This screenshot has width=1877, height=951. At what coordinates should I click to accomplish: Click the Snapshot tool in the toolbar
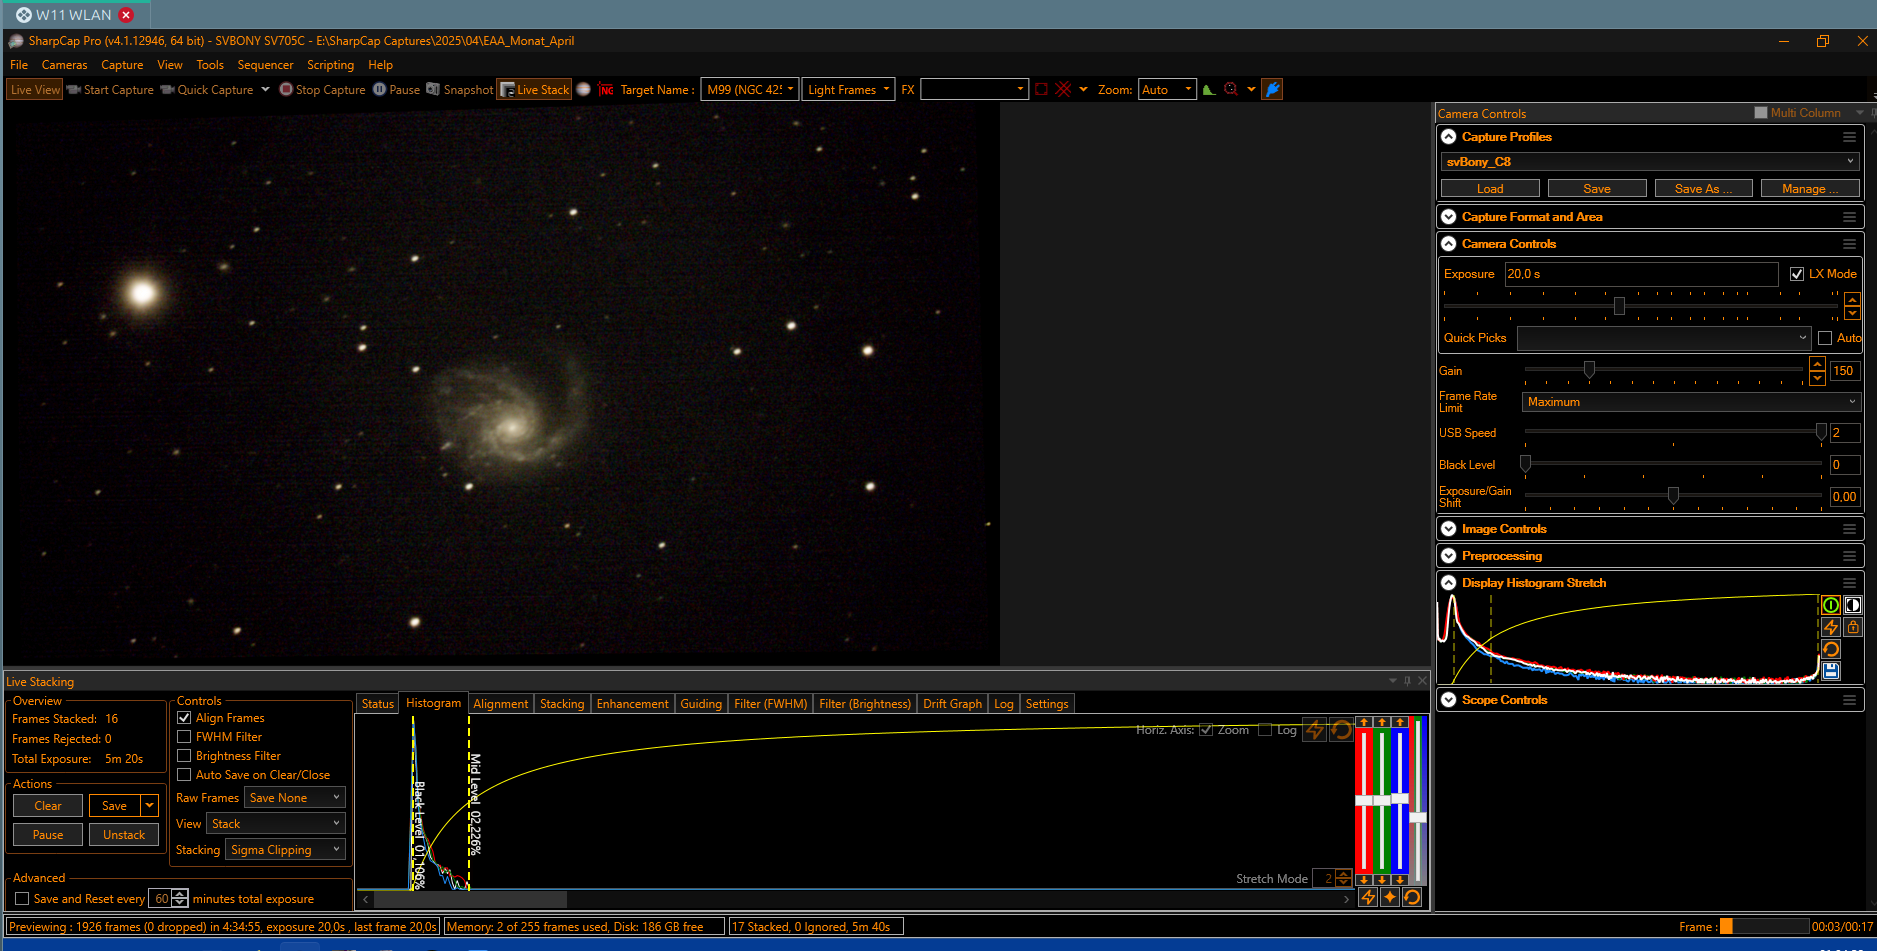460,90
